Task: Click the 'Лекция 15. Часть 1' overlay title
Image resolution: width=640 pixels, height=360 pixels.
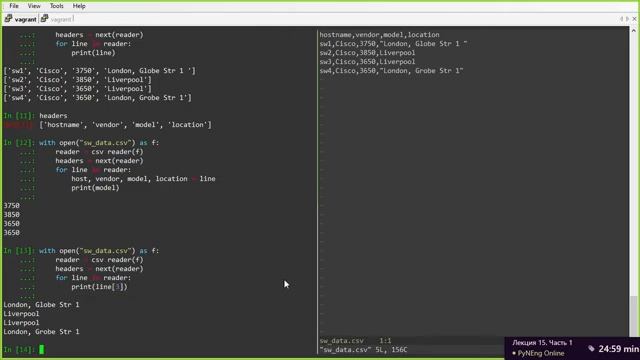Action: coord(542,342)
